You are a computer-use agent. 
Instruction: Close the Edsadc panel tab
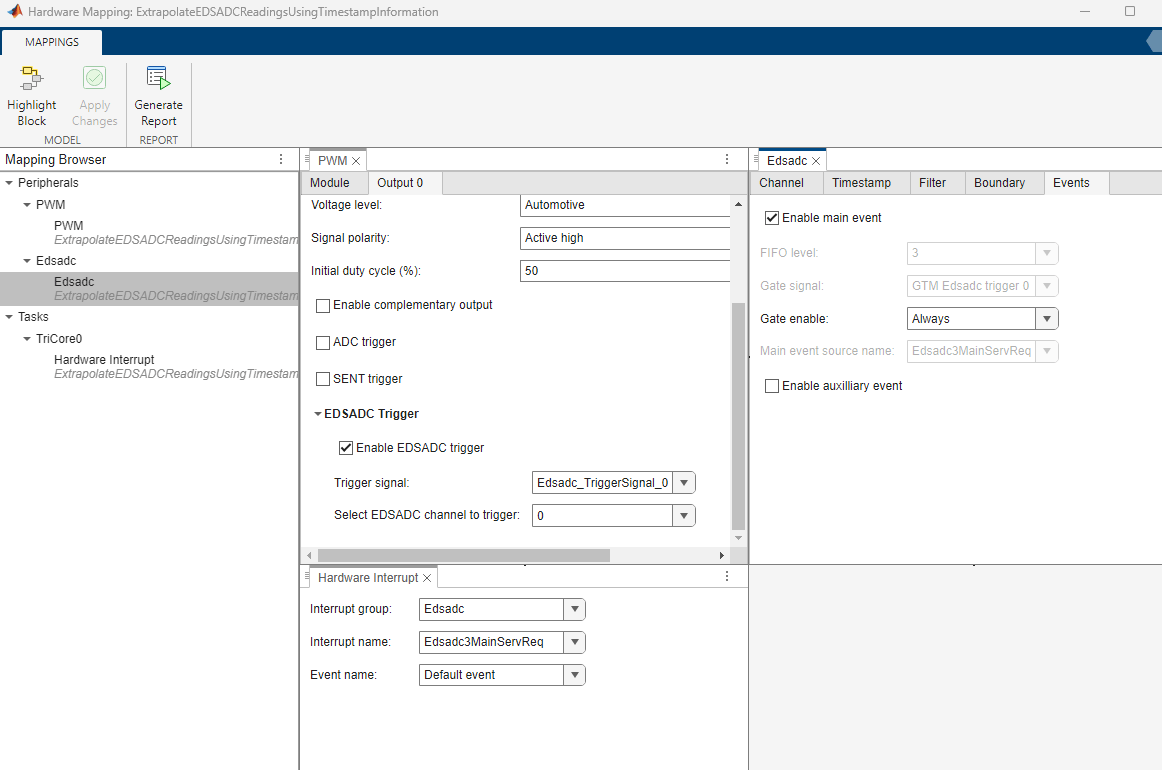pos(816,161)
